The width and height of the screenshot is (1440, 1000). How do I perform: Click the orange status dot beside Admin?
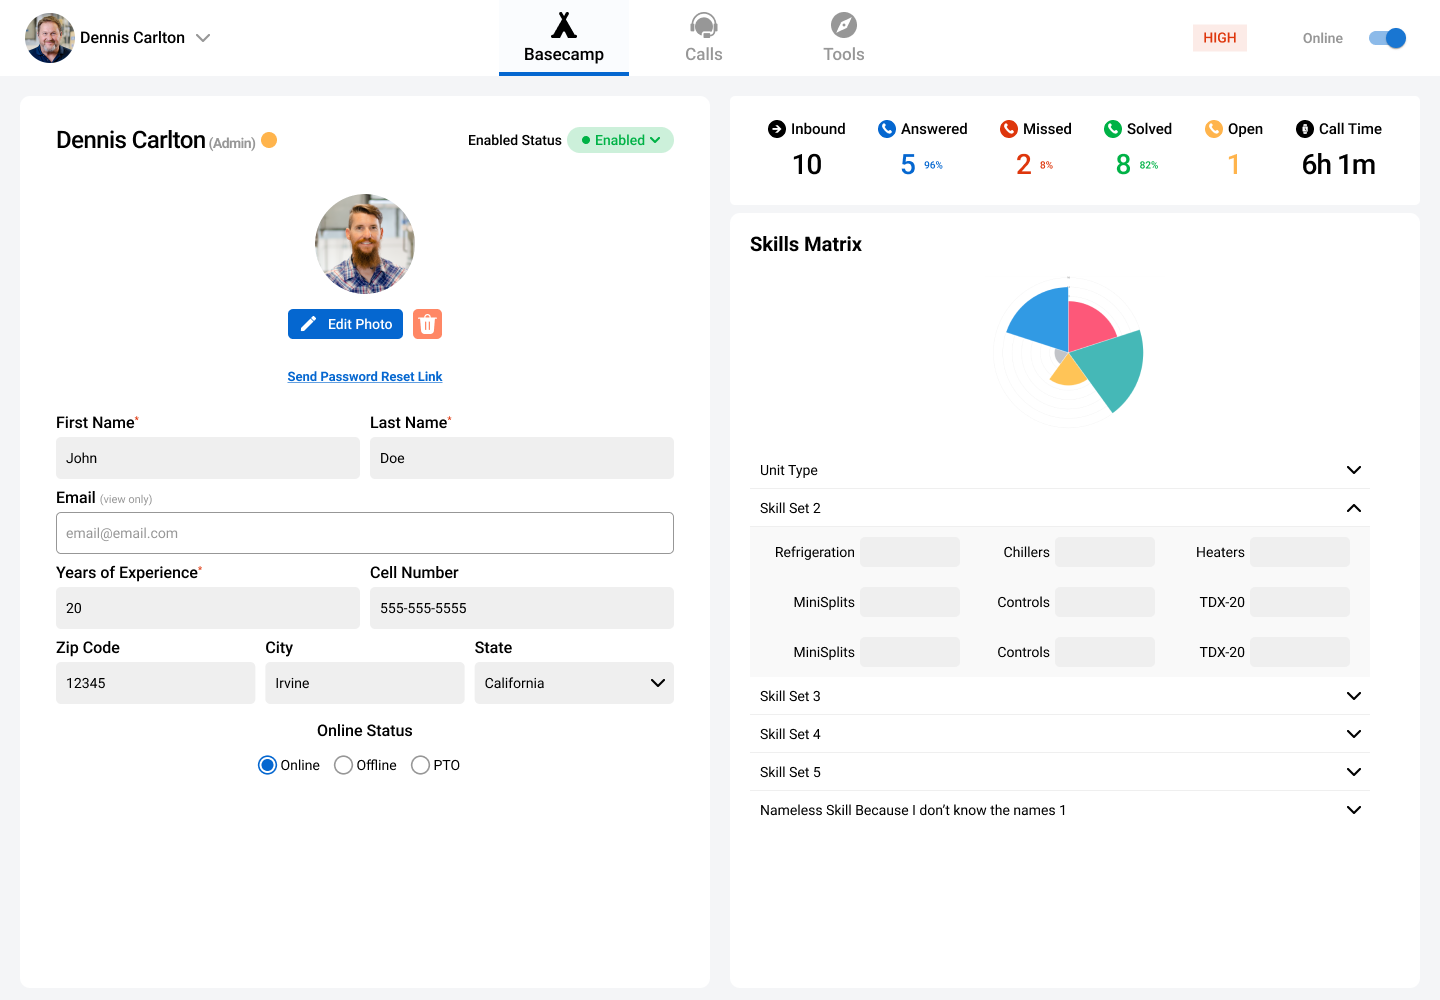tap(269, 141)
